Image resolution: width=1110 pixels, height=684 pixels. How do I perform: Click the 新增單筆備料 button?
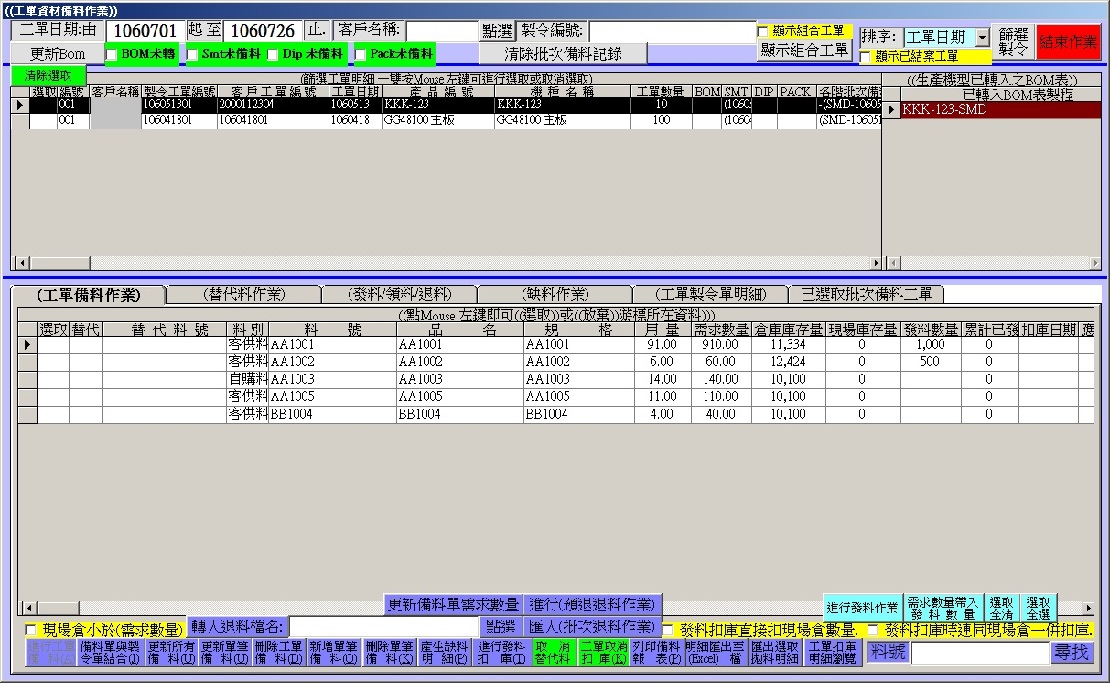tap(333, 653)
